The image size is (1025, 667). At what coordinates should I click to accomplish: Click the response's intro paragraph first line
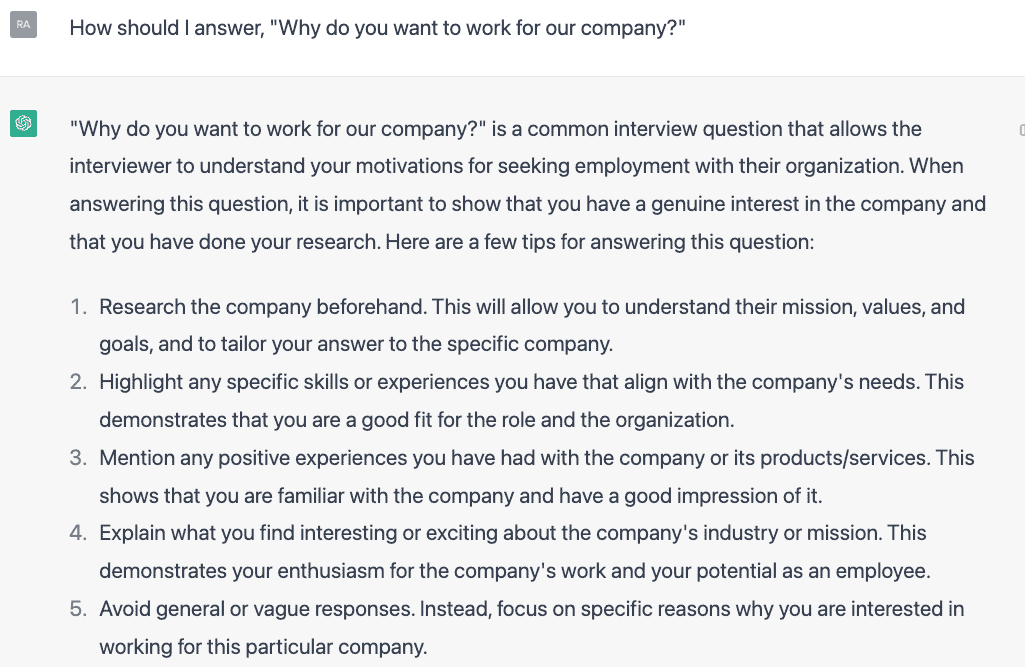496,129
